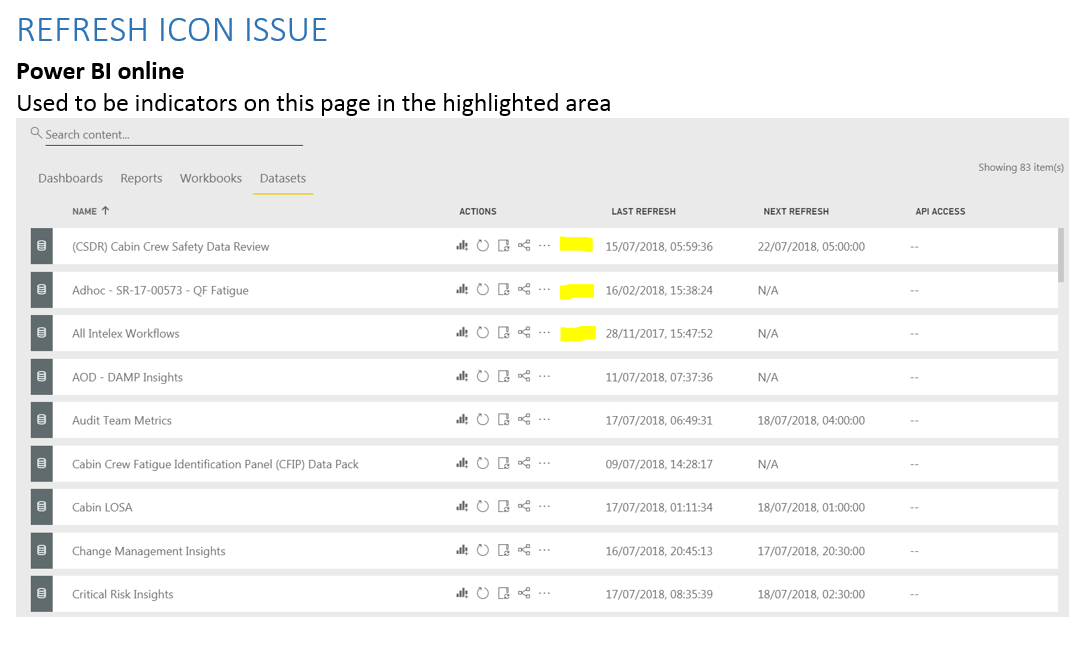Click the API ACCESS column header
The height and width of the screenshot is (646, 1081).
pos(940,212)
